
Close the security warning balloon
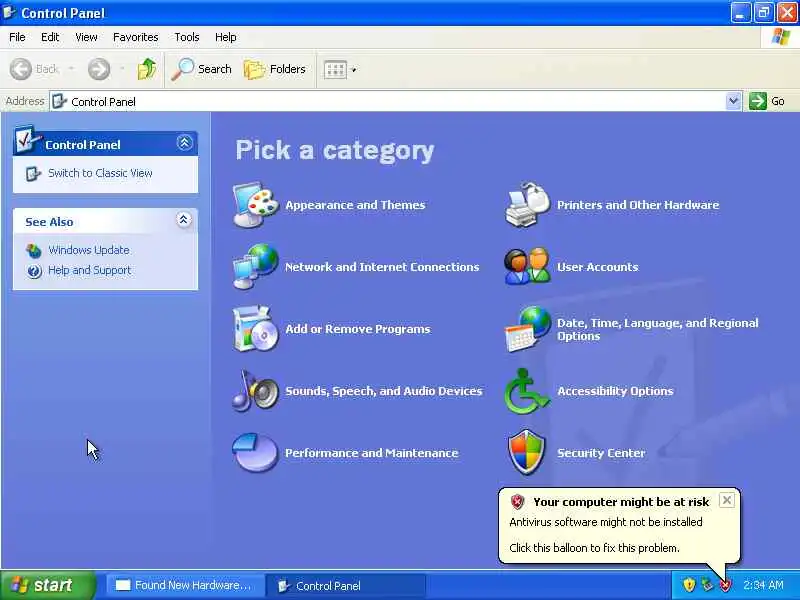click(x=727, y=500)
